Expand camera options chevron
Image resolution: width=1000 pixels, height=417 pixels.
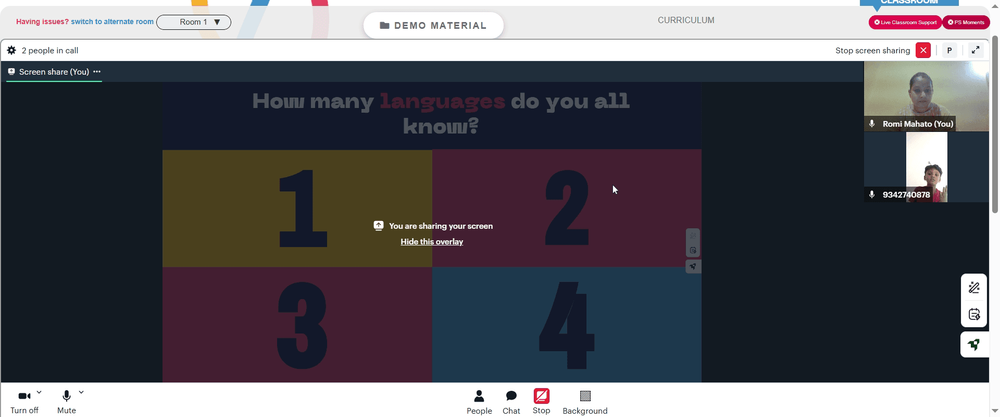(39, 392)
